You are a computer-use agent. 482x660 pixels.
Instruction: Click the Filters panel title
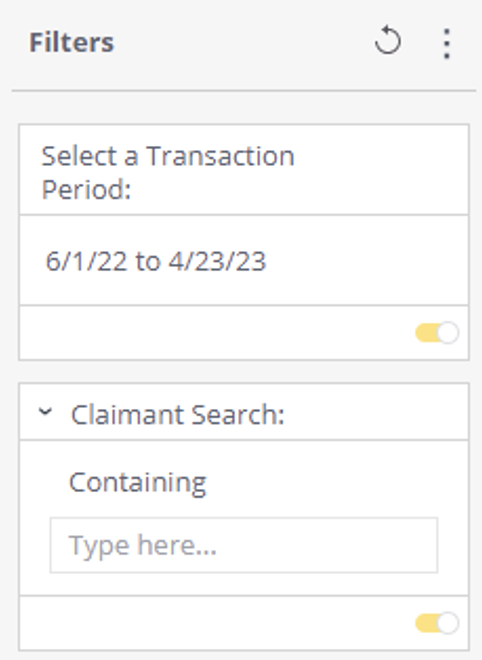click(x=71, y=43)
